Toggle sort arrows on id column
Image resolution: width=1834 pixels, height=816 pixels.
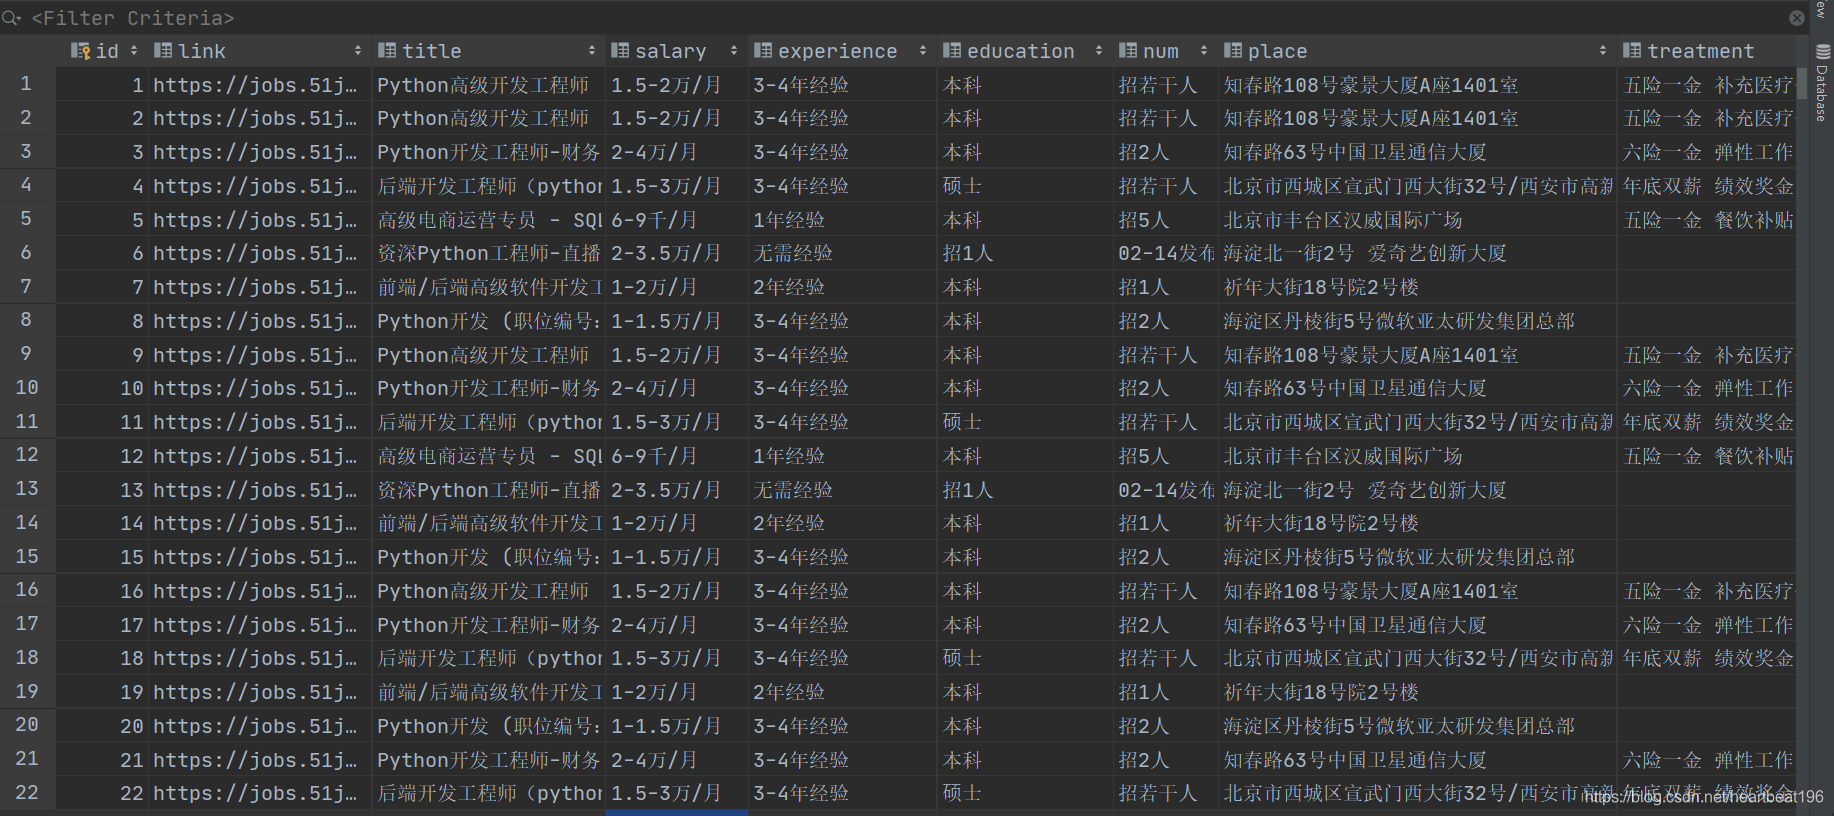(x=134, y=50)
